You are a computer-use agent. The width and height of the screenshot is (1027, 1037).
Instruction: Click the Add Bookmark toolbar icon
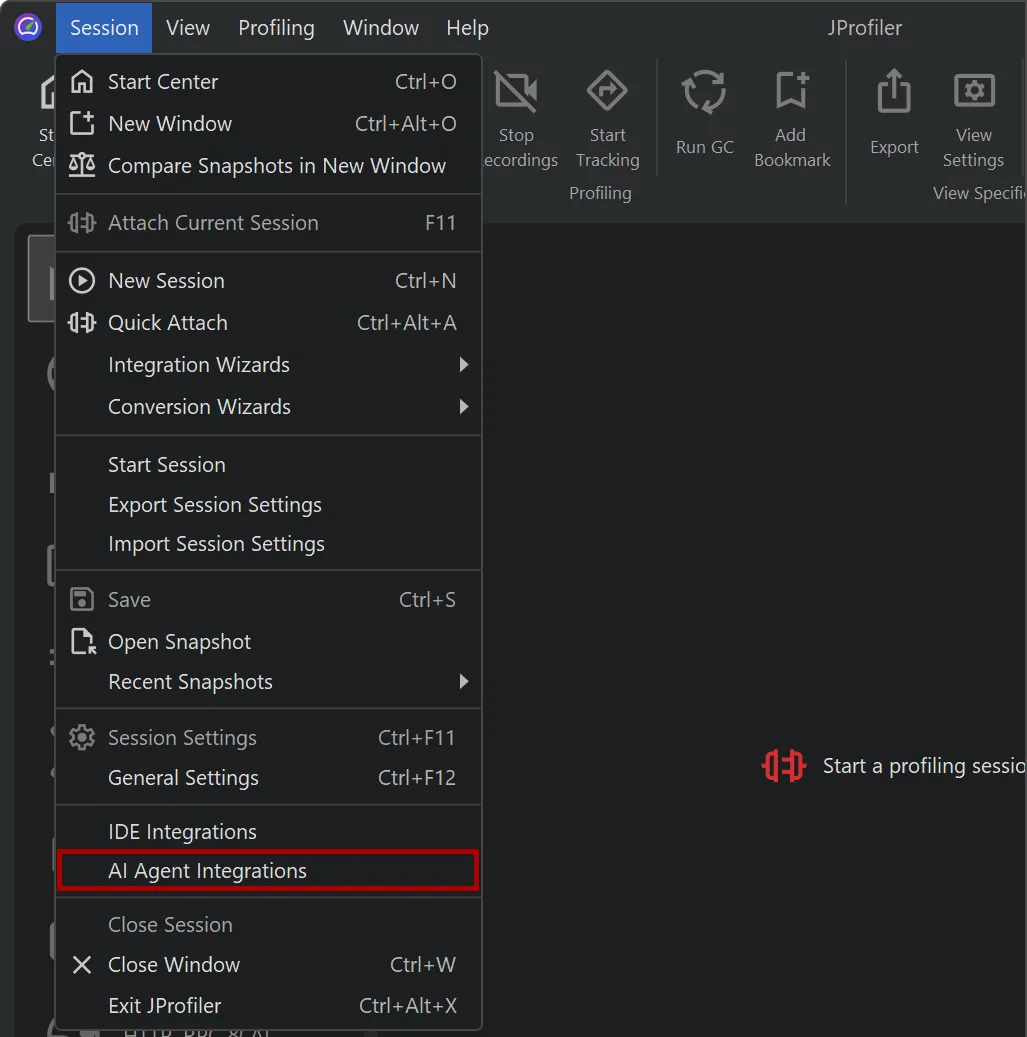(790, 90)
